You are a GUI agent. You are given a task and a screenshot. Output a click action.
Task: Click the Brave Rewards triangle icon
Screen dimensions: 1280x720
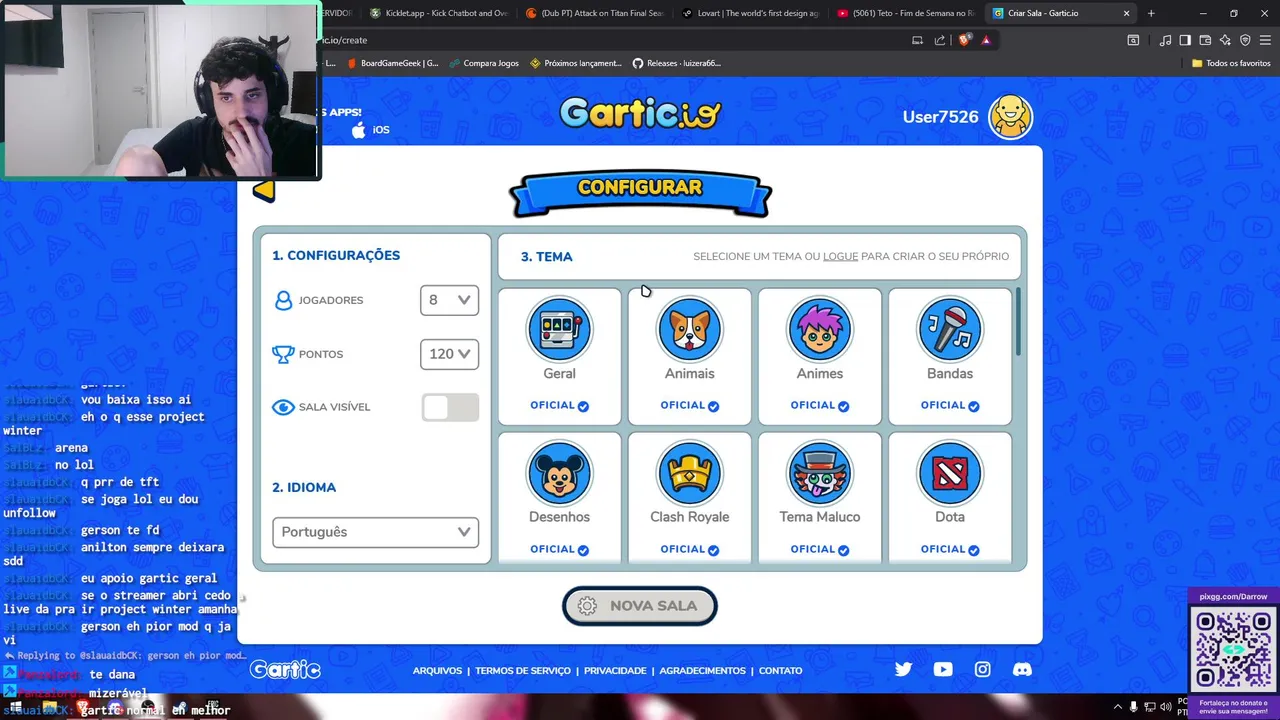coord(986,40)
